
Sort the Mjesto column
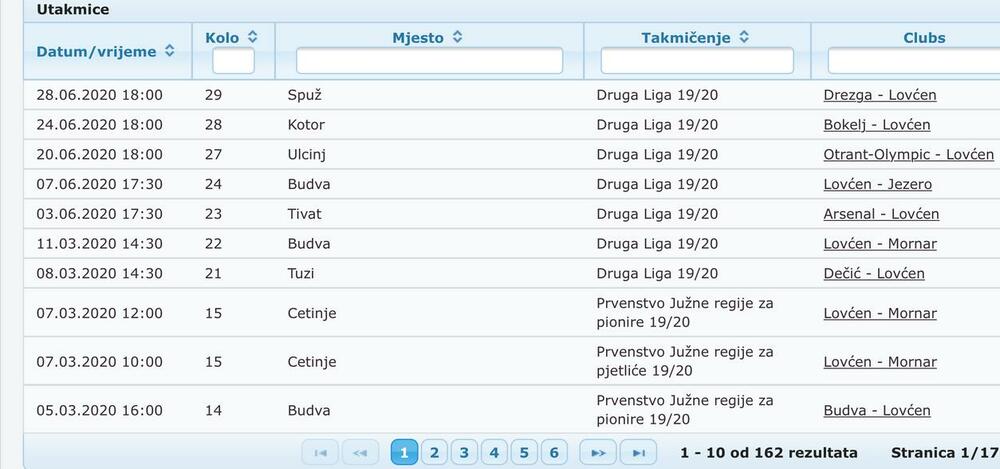457,37
